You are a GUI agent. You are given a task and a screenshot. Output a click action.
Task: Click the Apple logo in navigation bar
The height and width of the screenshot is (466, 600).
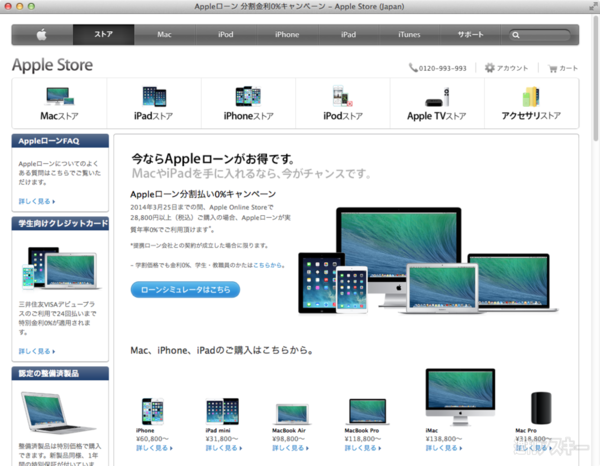pyautogui.click(x=42, y=35)
